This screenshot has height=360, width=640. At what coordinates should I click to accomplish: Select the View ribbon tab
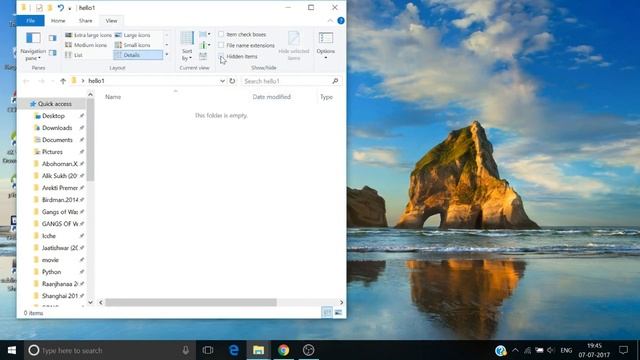pyautogui.click(x=111, y=21)
